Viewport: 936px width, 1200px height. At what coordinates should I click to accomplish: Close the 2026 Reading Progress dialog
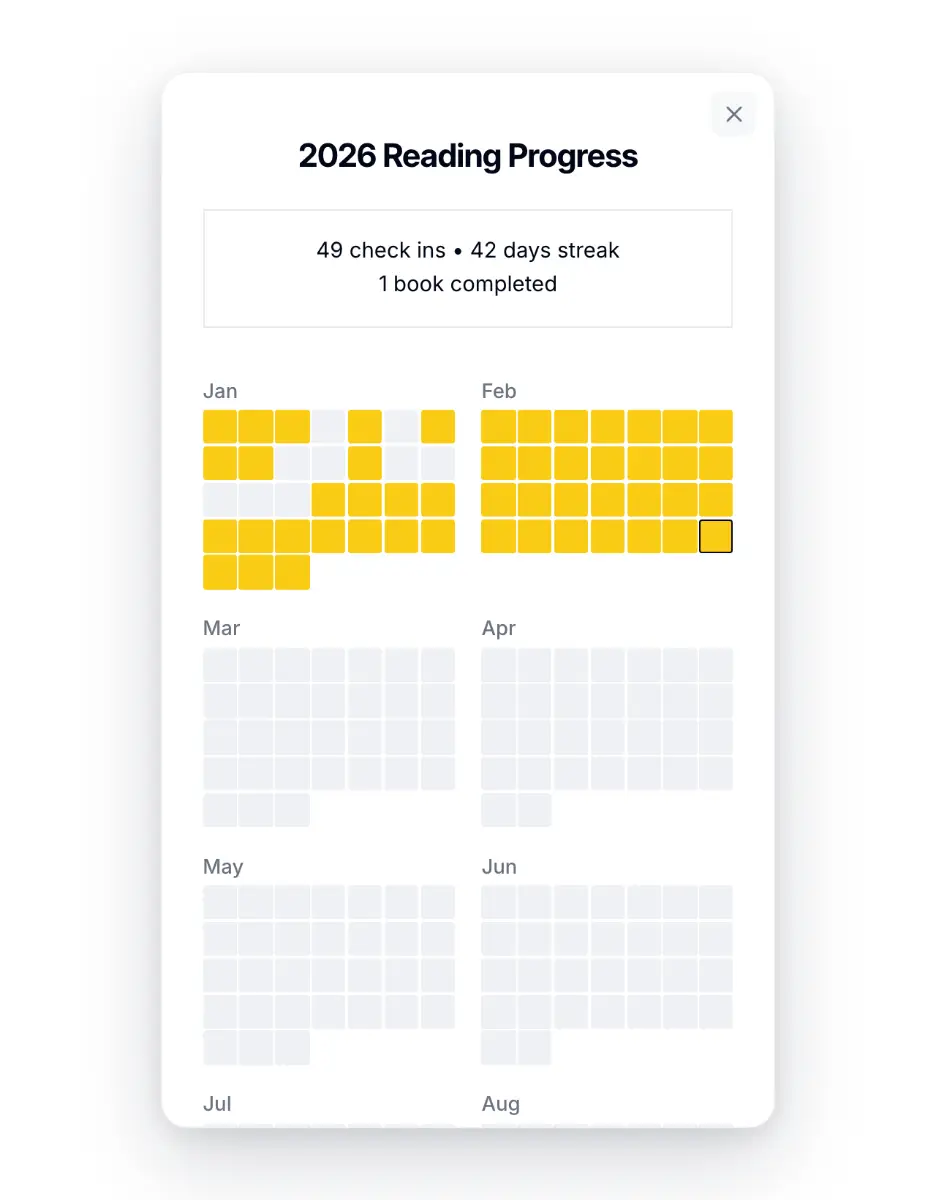tap(734, 114)
